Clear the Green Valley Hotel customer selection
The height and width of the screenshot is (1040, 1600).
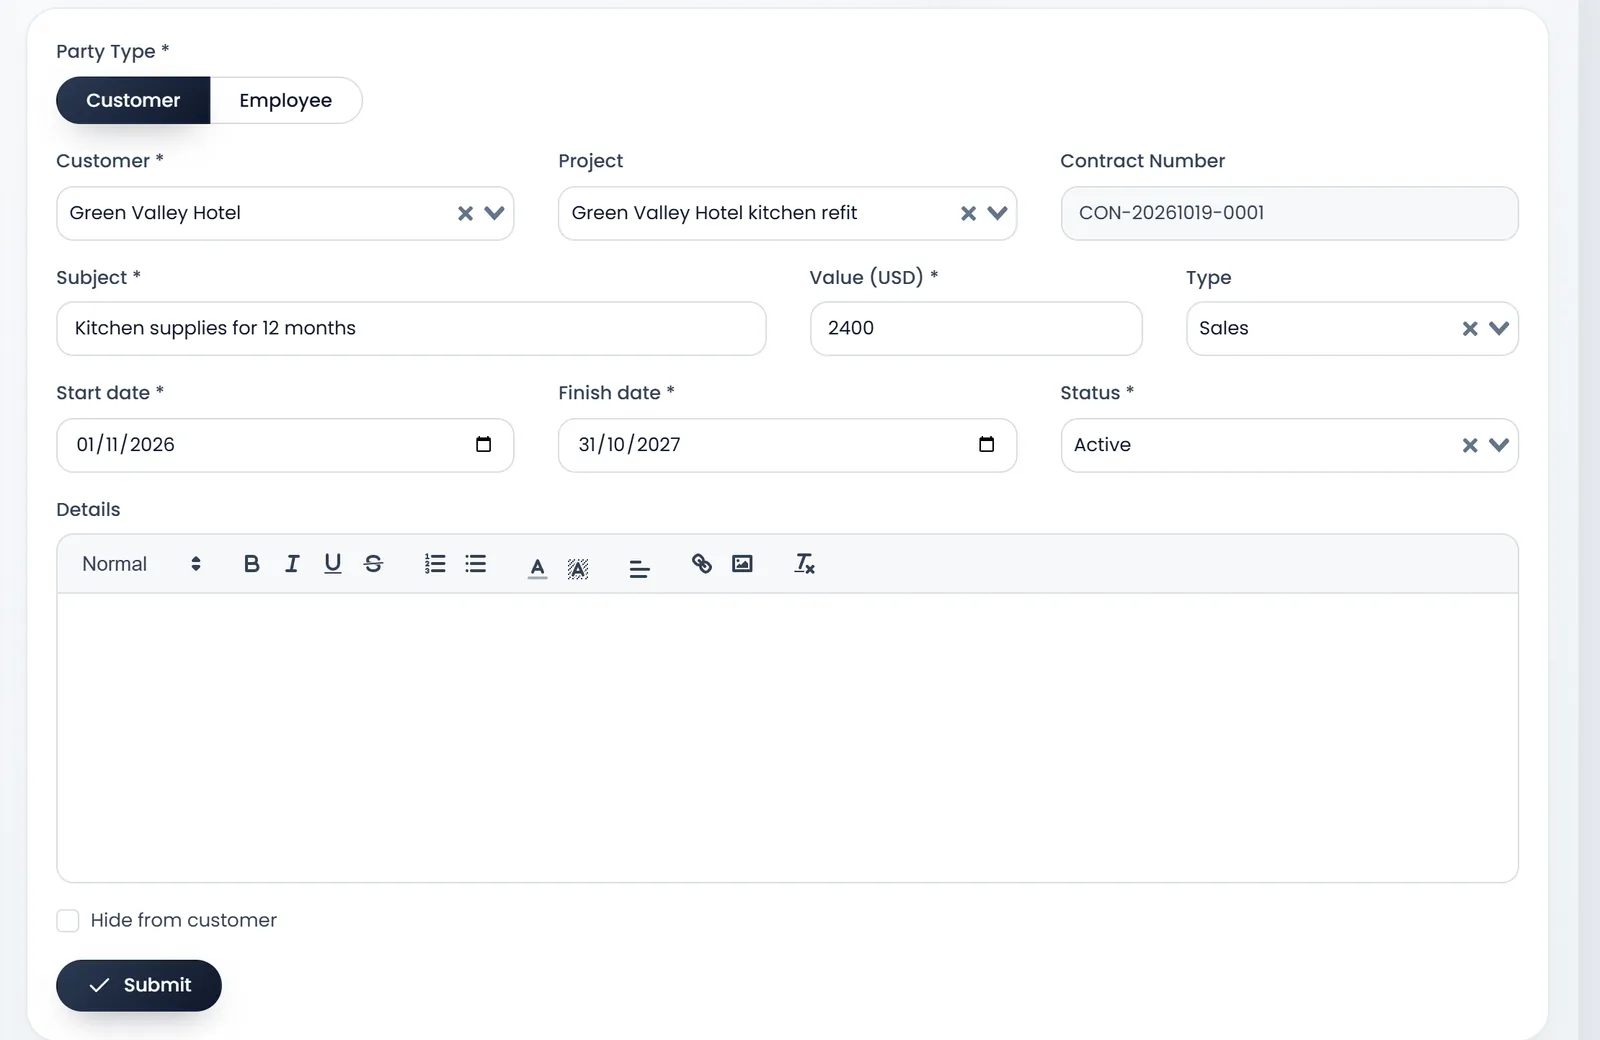click(x=465, y=213)
